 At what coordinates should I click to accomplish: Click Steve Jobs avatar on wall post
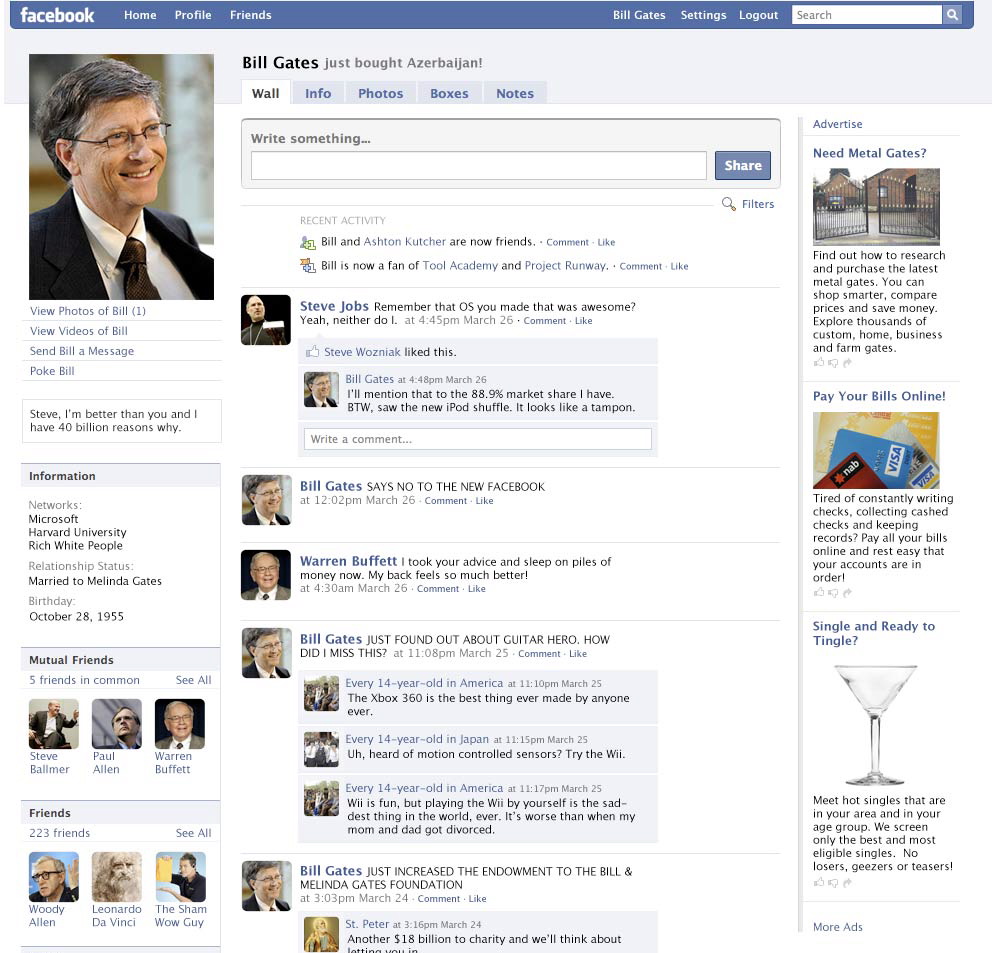tap(266, 320)
